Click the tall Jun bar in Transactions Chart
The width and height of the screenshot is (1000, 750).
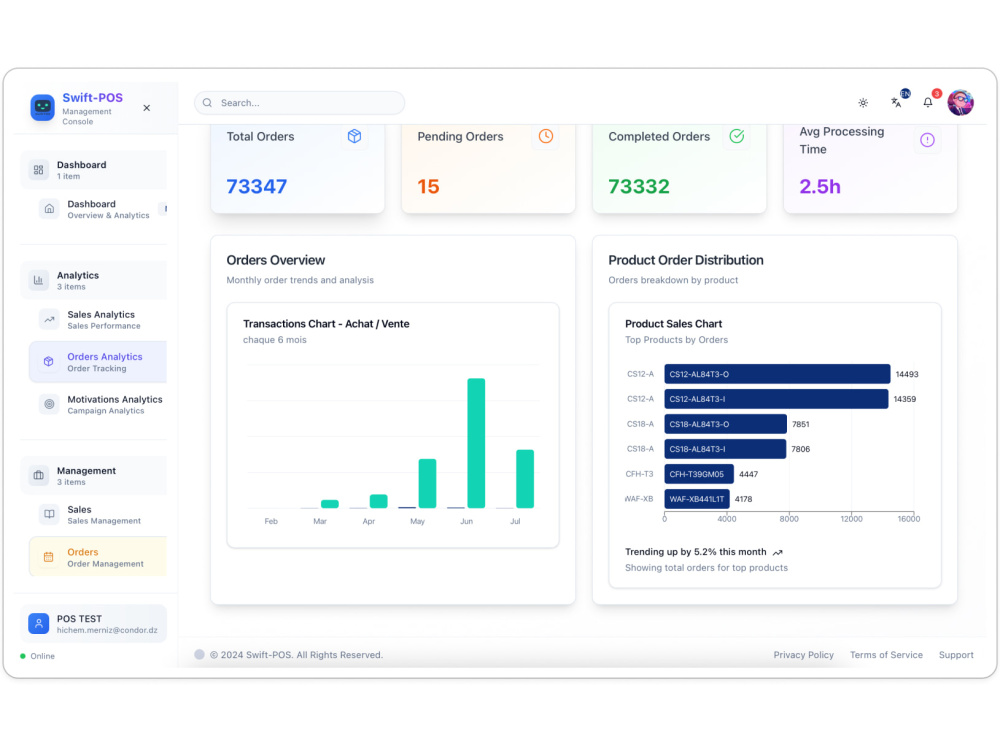(x=476, y=443)
